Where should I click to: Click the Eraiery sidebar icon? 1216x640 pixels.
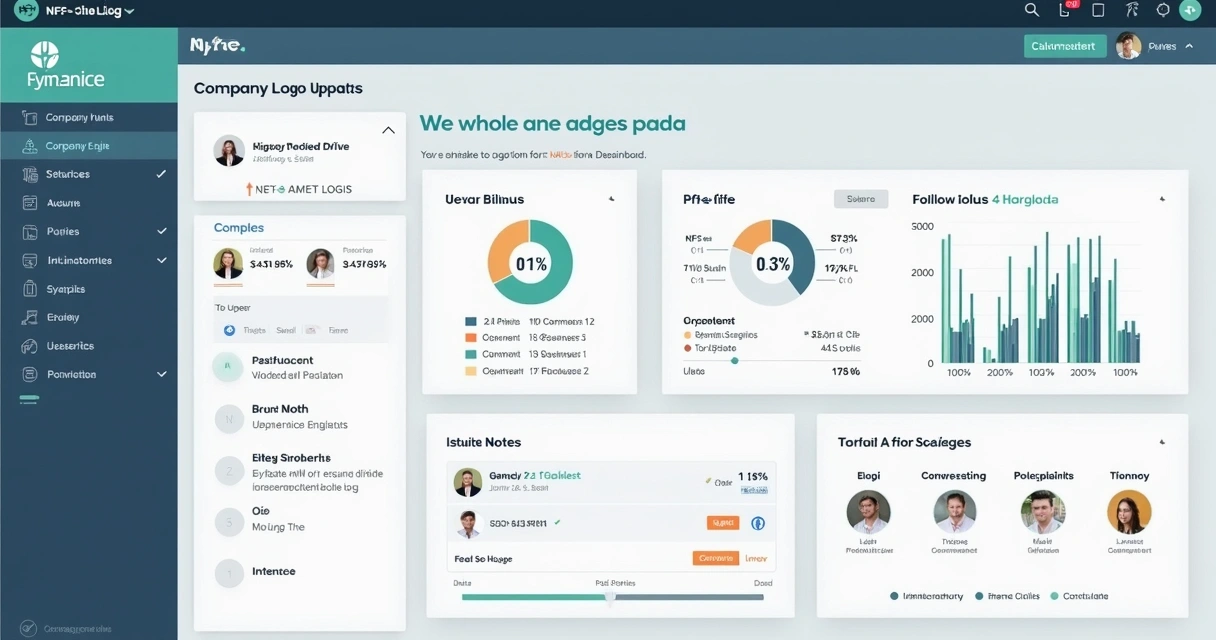pos(28,317)
